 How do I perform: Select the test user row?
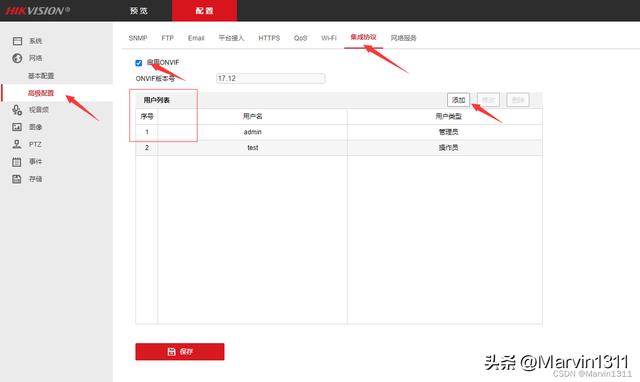pos(339,148)
